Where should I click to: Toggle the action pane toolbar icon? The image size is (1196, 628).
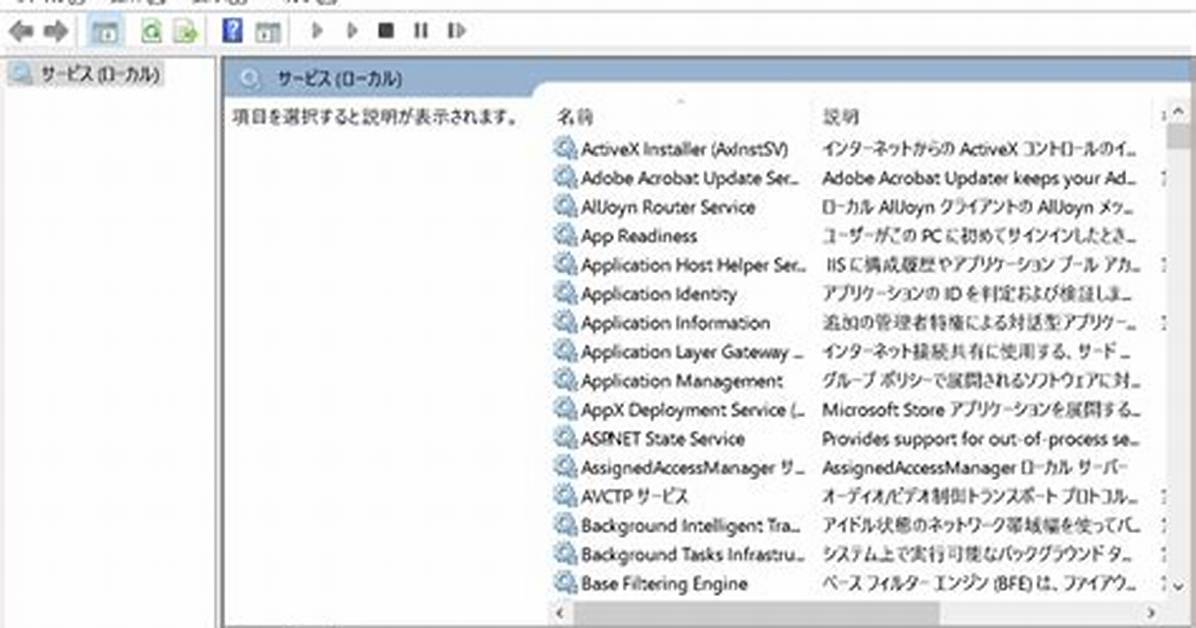click(268, 31)
